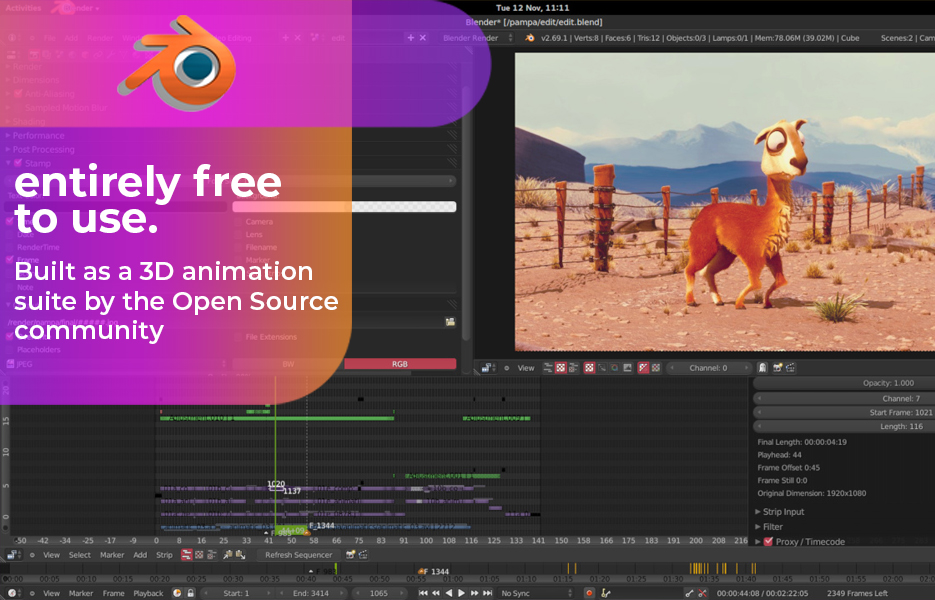Open the Blender Render engine dropdown
935x600 pixels.
pyautogui.click(x=478, y=38)
